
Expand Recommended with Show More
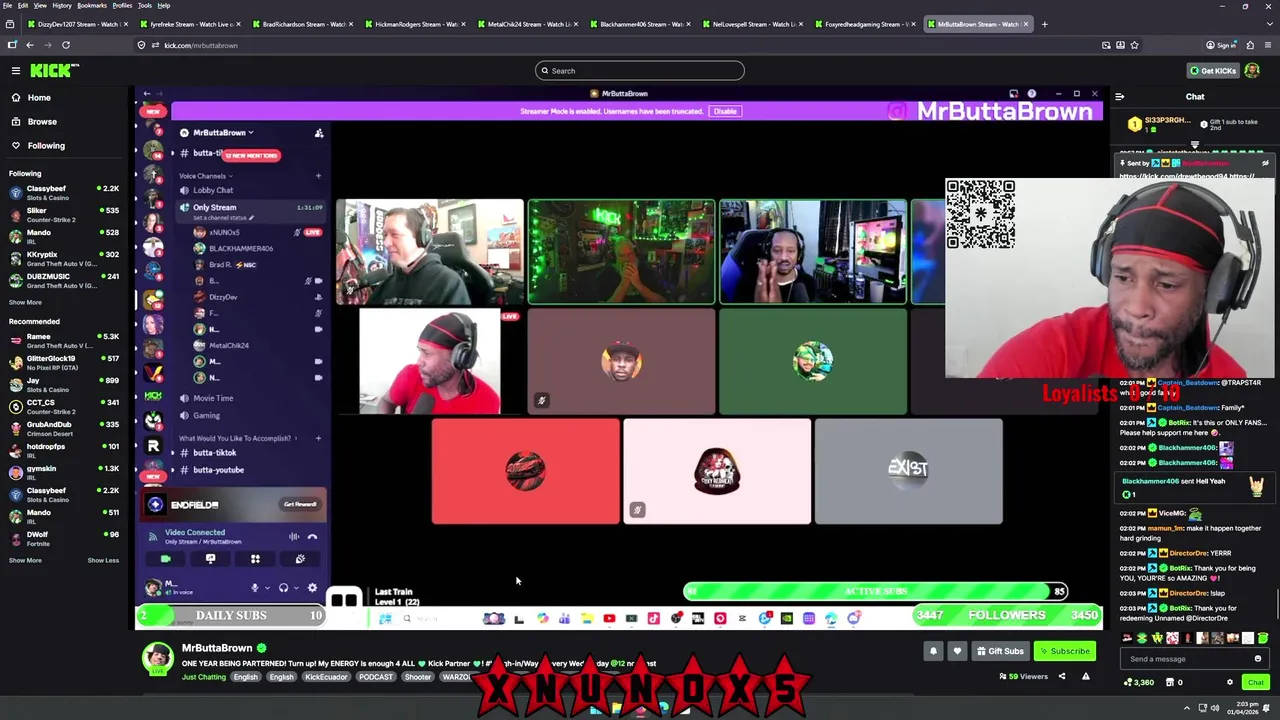point(26,560)
